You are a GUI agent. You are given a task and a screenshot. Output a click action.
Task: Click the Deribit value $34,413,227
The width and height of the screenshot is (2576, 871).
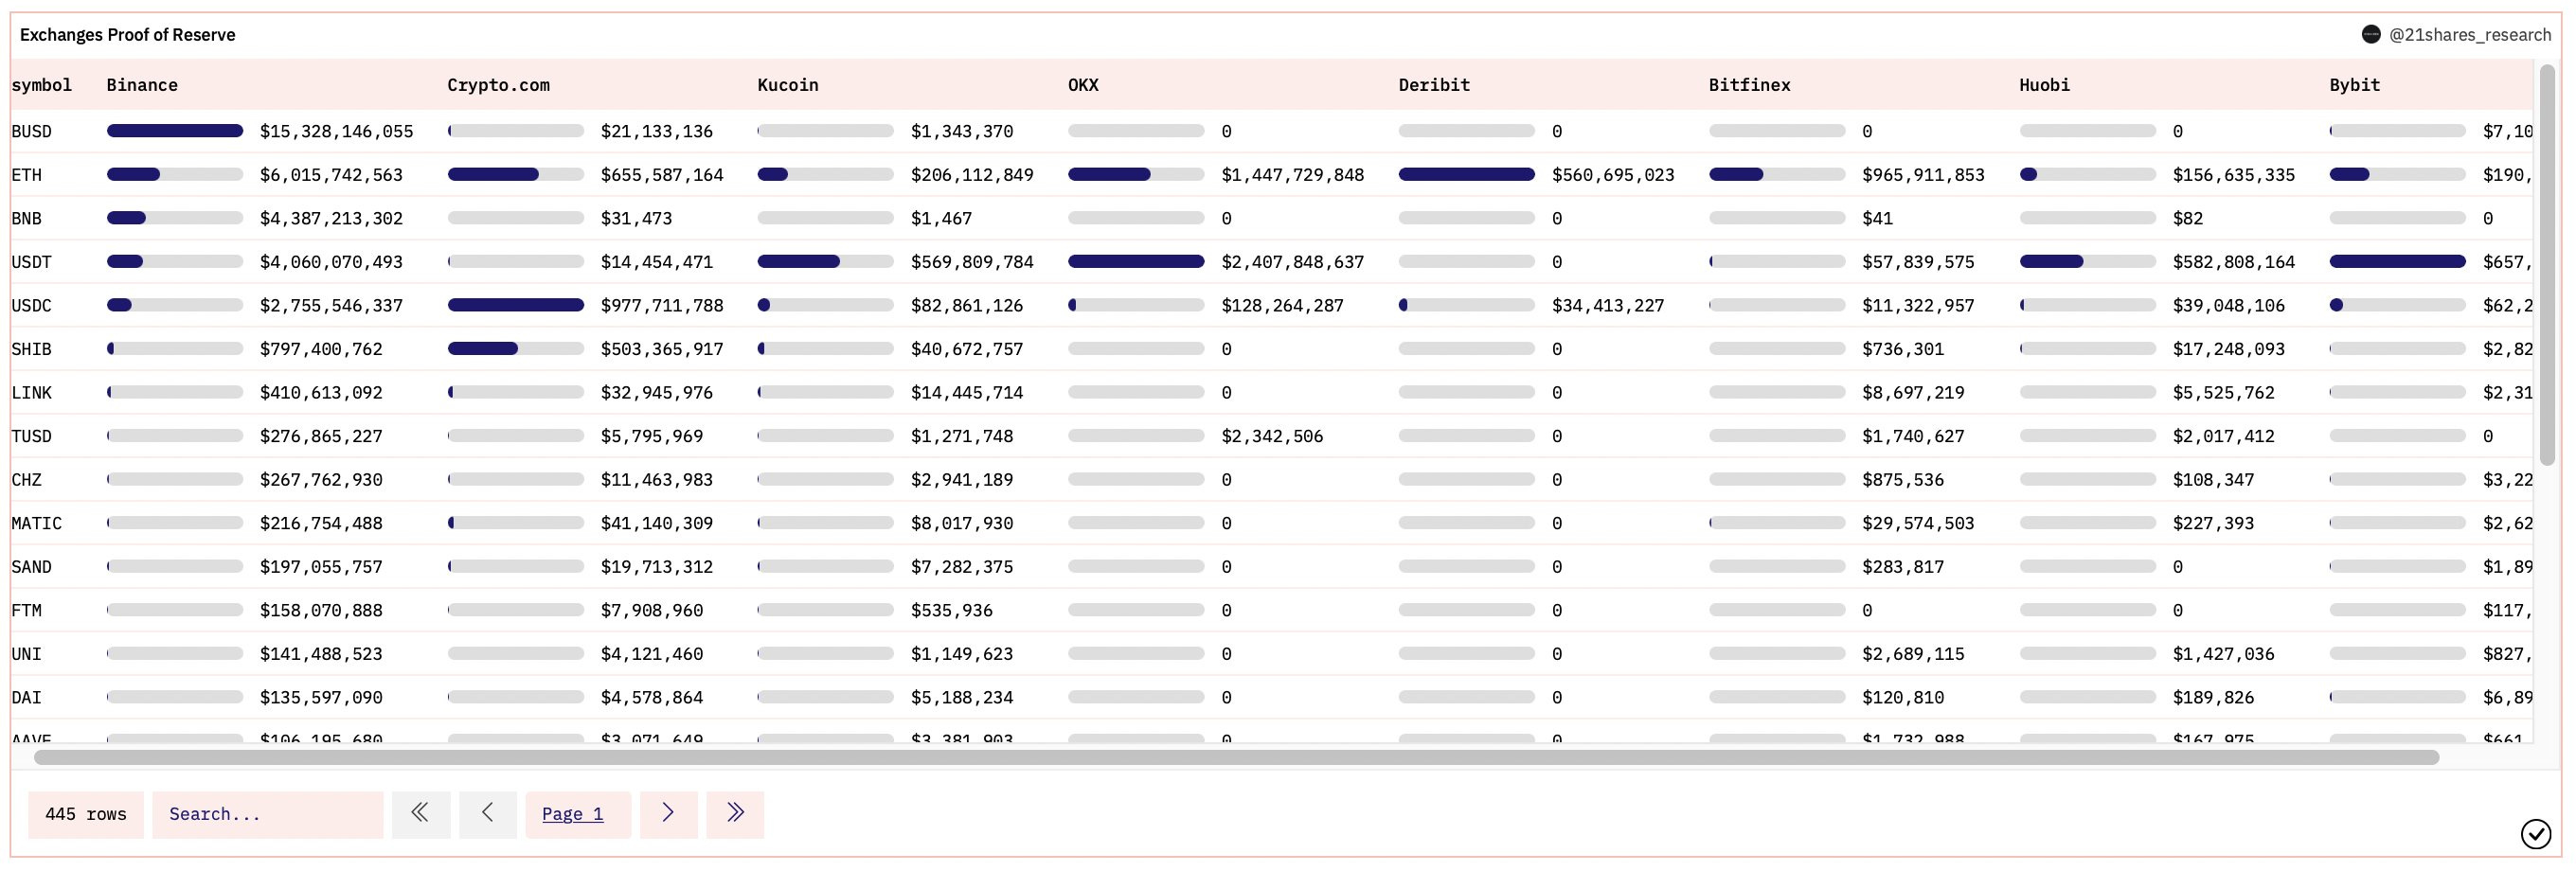coord(1608,306)
